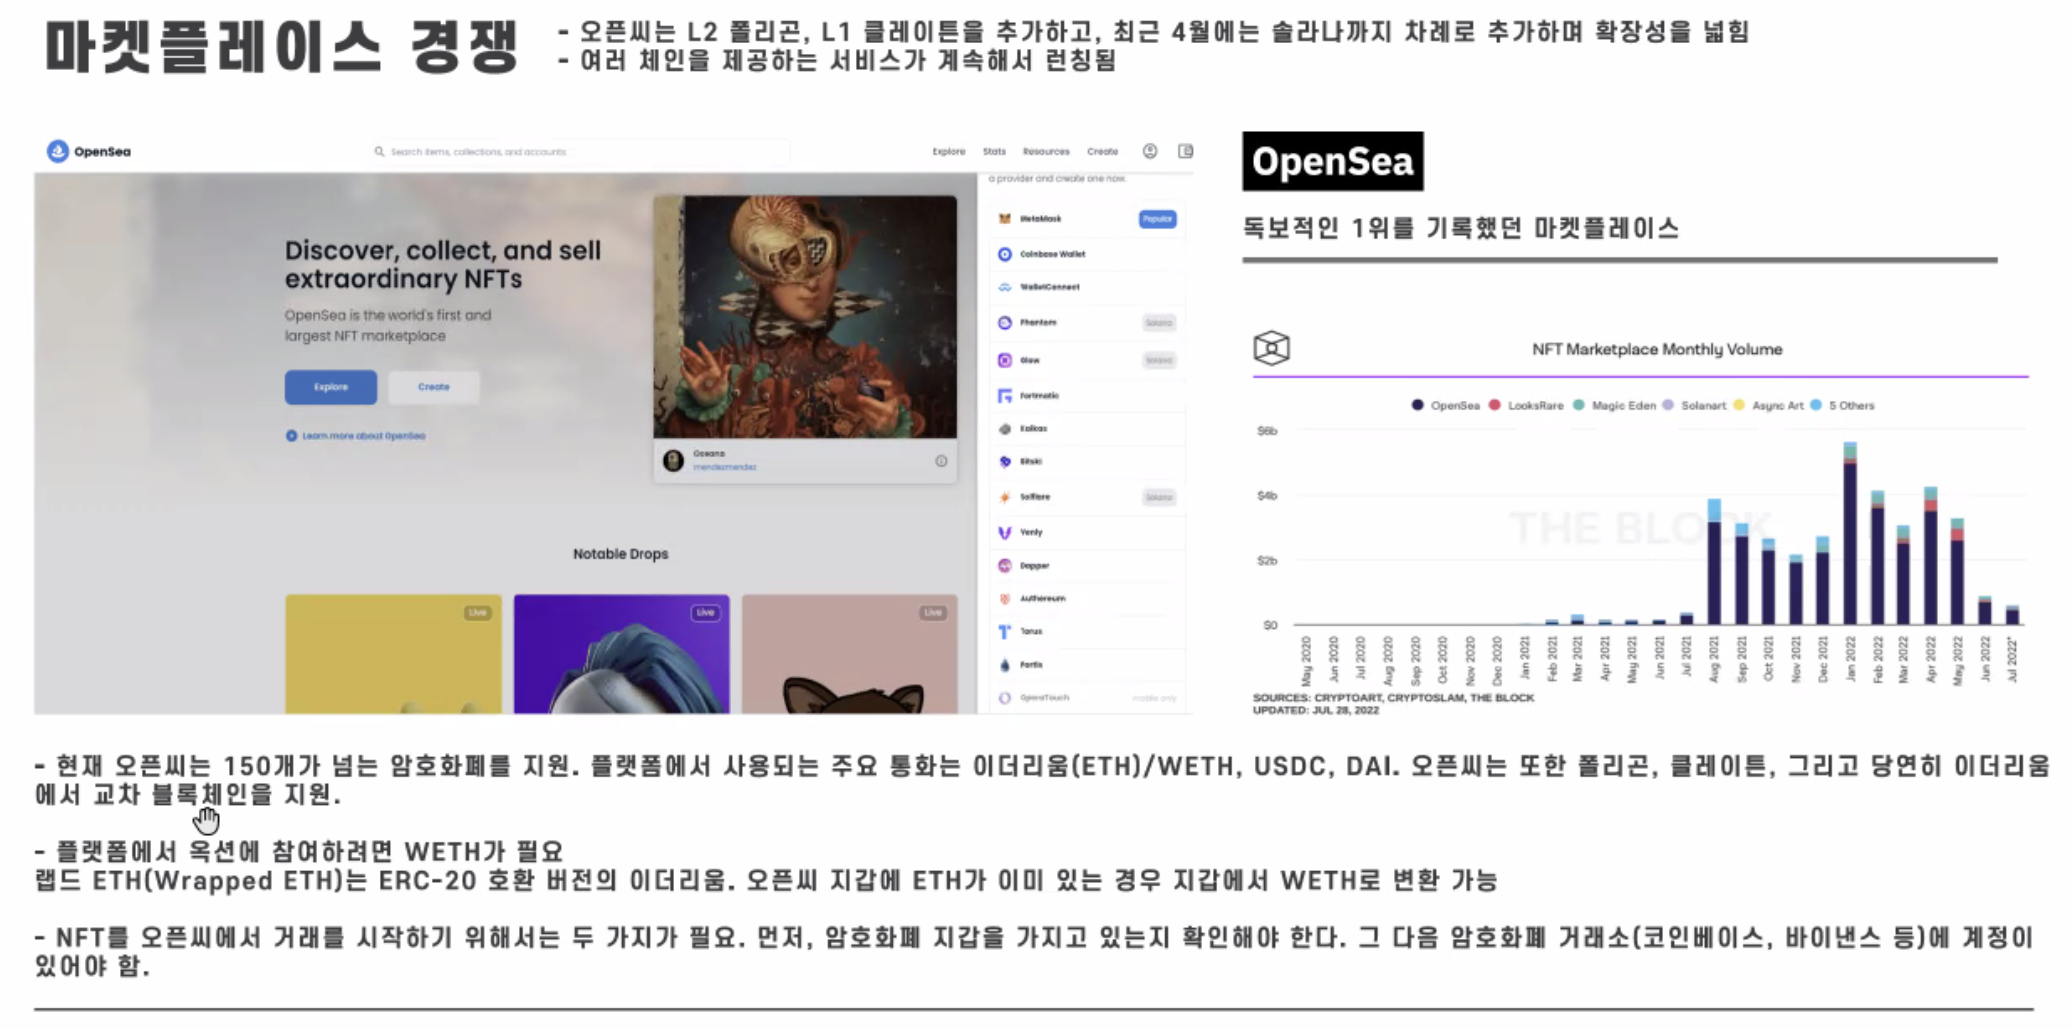Open the Create menu in OpenSea header

tap(1103, 152)
